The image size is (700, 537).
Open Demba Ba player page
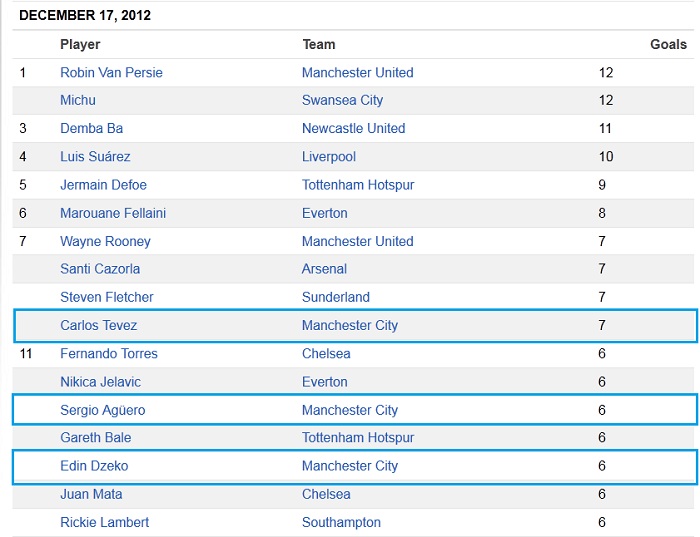[x=92, y=128]
